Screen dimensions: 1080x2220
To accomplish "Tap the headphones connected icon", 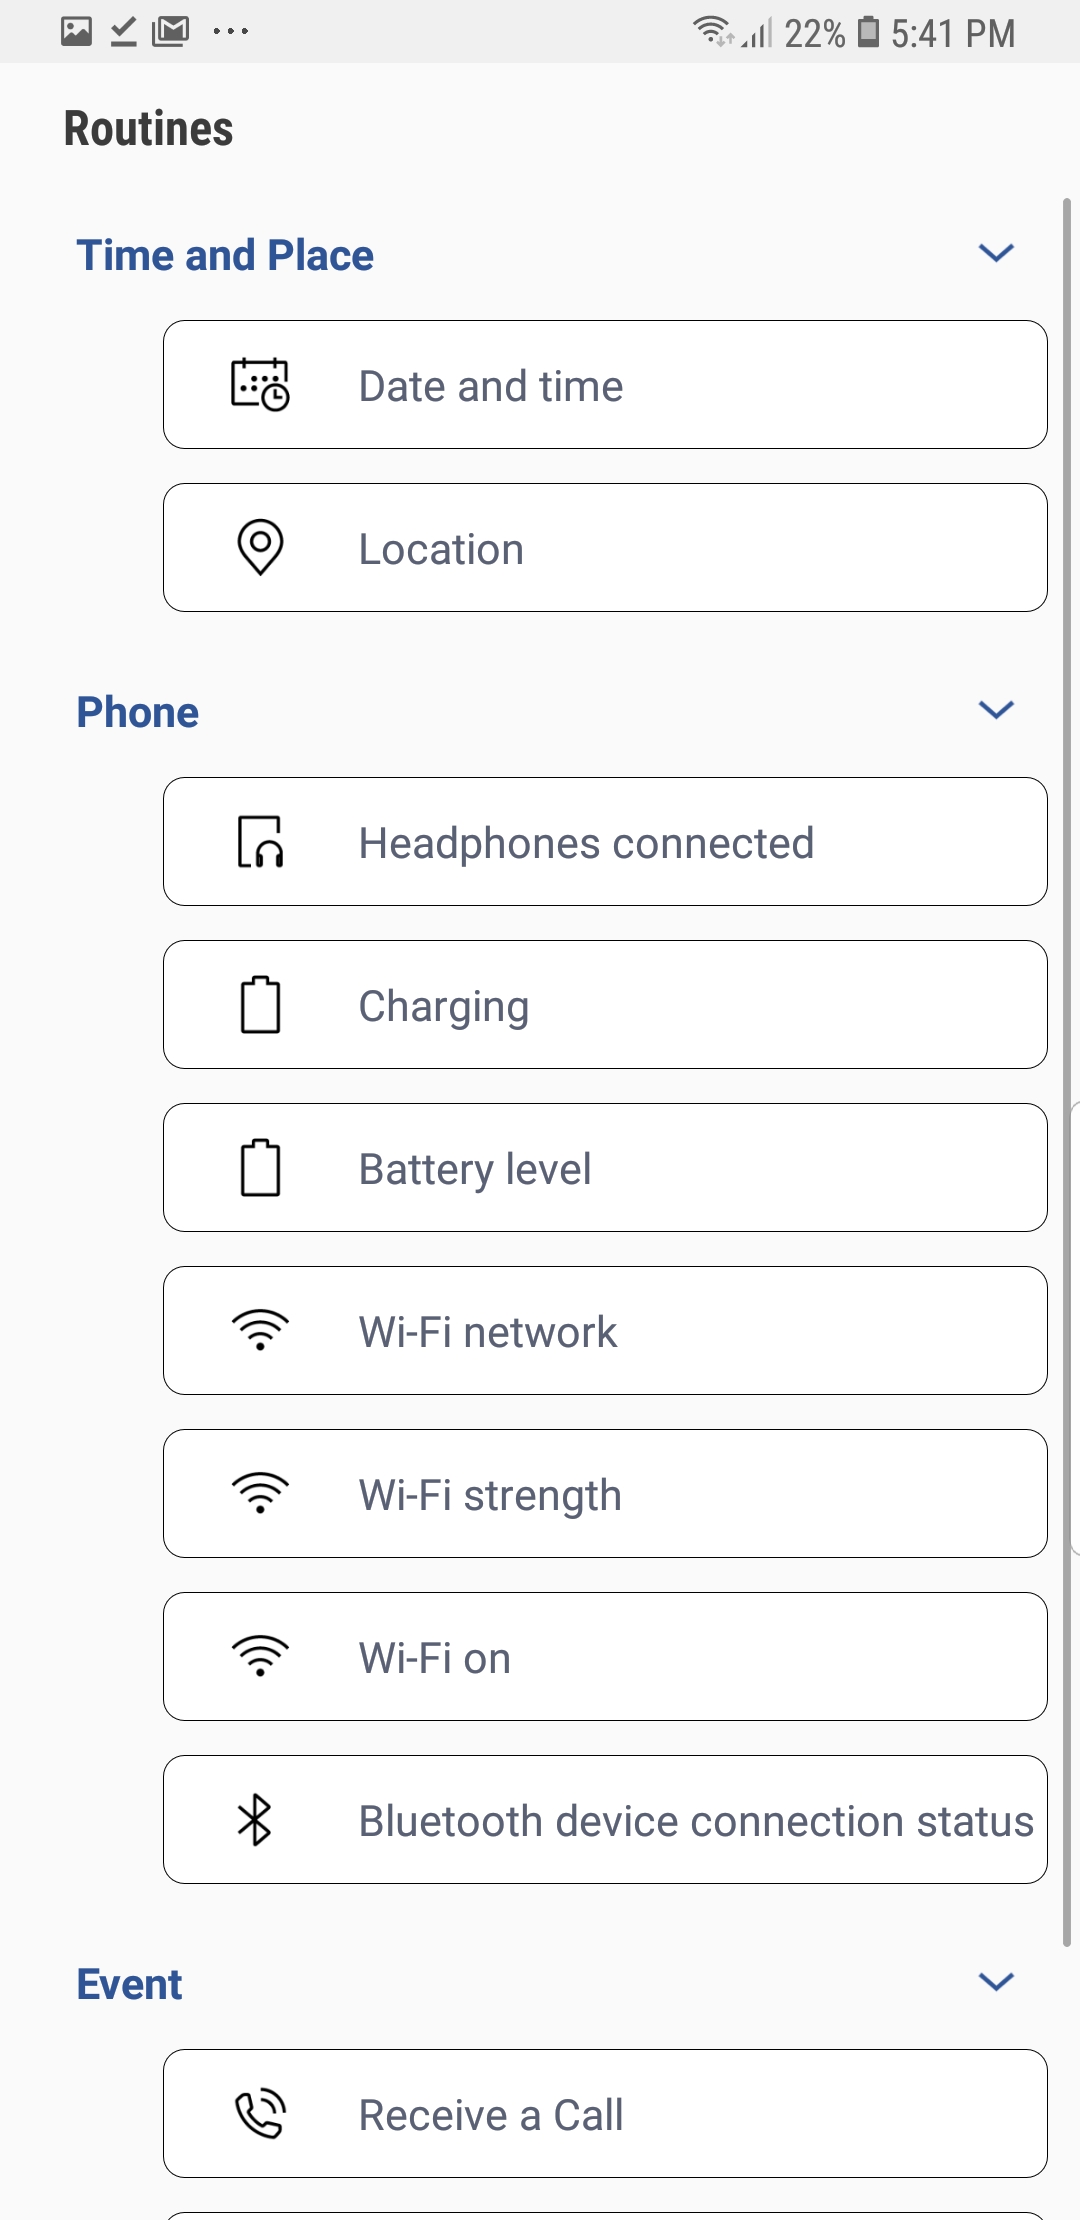I will (260, 842).
